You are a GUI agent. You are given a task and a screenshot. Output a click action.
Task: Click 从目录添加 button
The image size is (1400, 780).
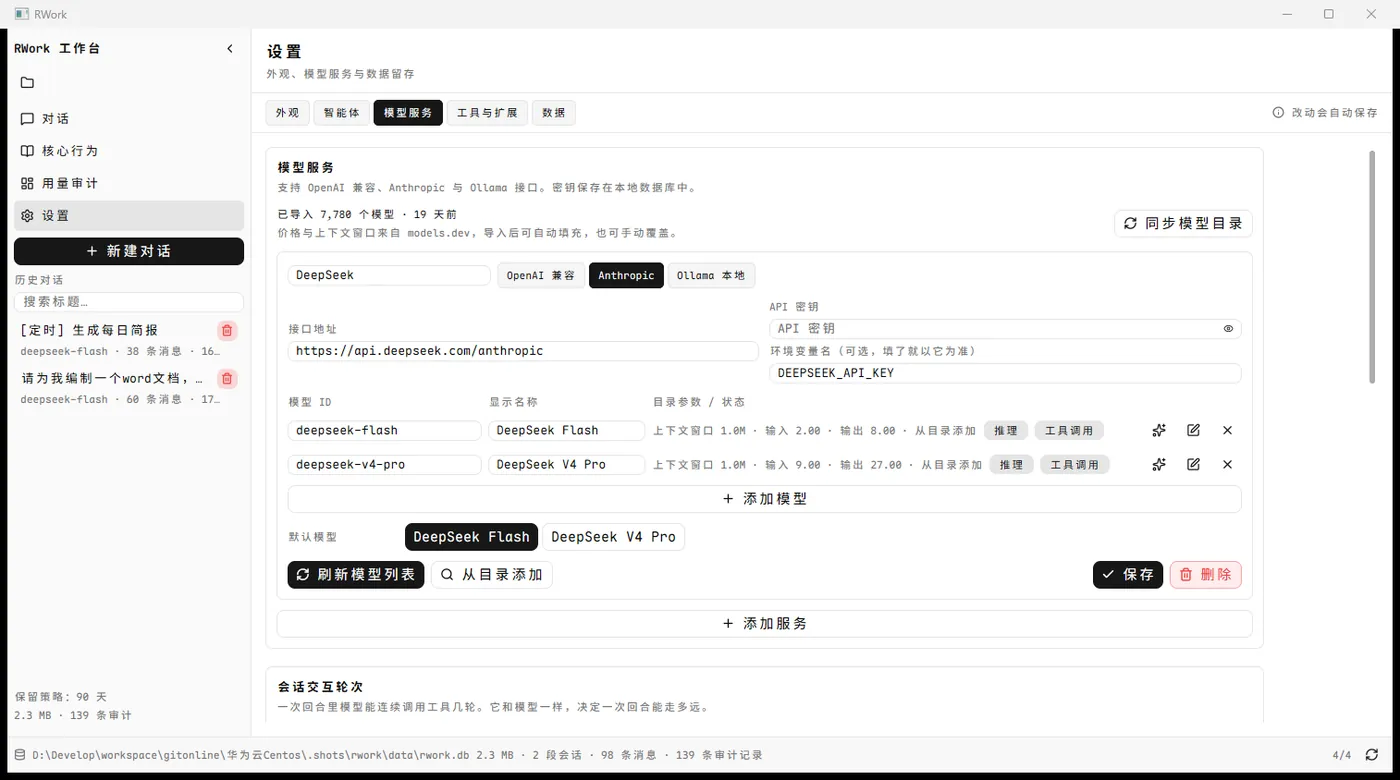tap(492, 575)
